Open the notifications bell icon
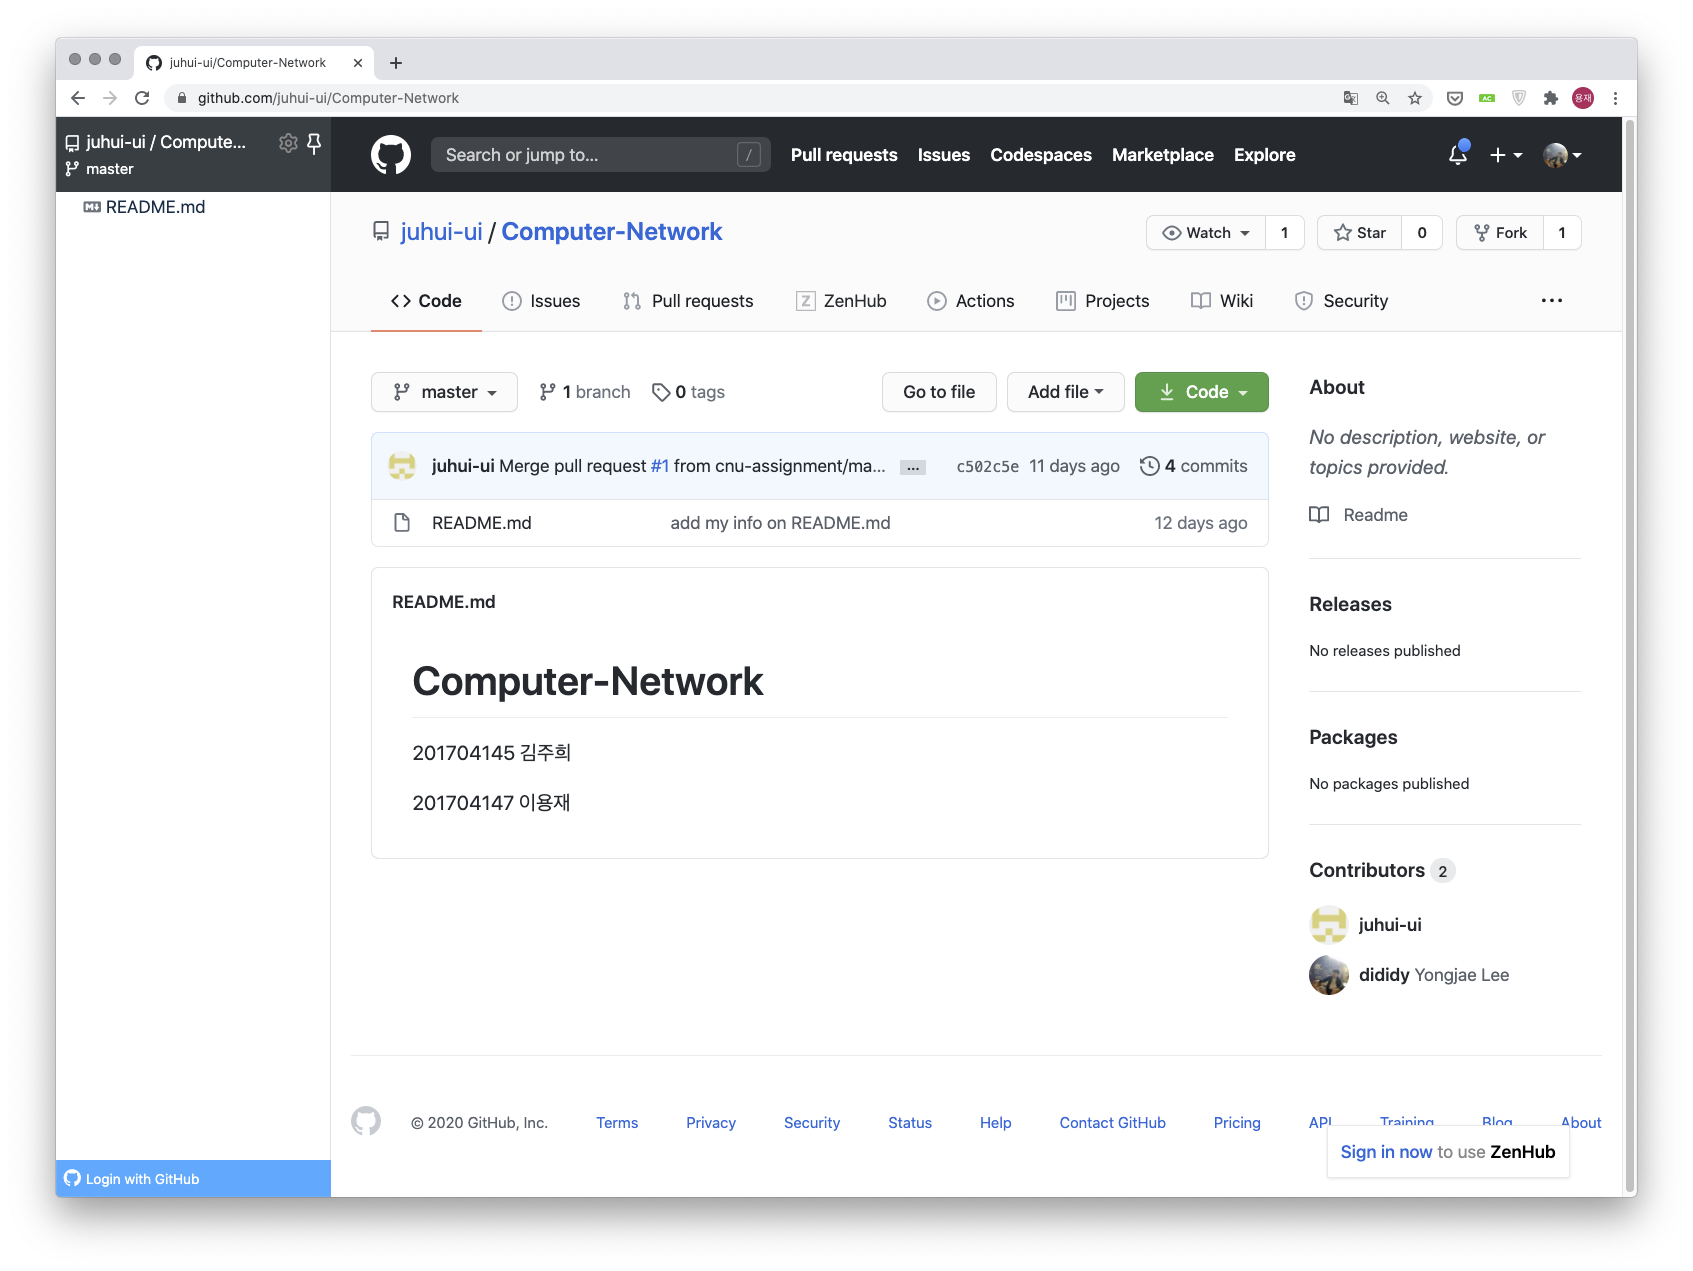Image resolution: width=1693 pixels, height=1271 pixels. coord(1457,154)
